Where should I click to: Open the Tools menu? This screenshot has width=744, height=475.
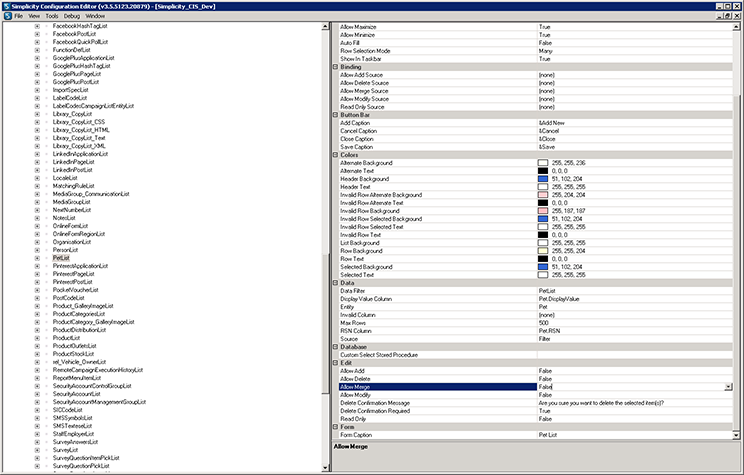[x=51, y=17]
